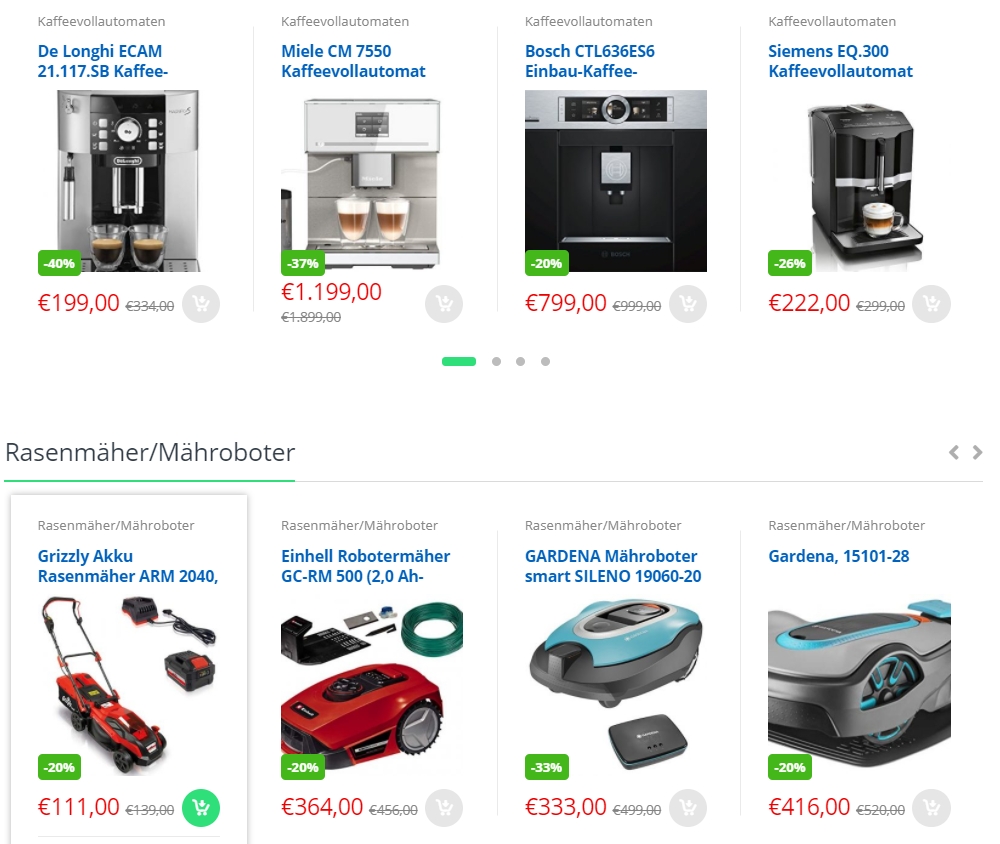1000x844 pixels.
Task: Open Miele CM 7550 Kaffeevollautomat title link
Action: [x=353, y=61]
